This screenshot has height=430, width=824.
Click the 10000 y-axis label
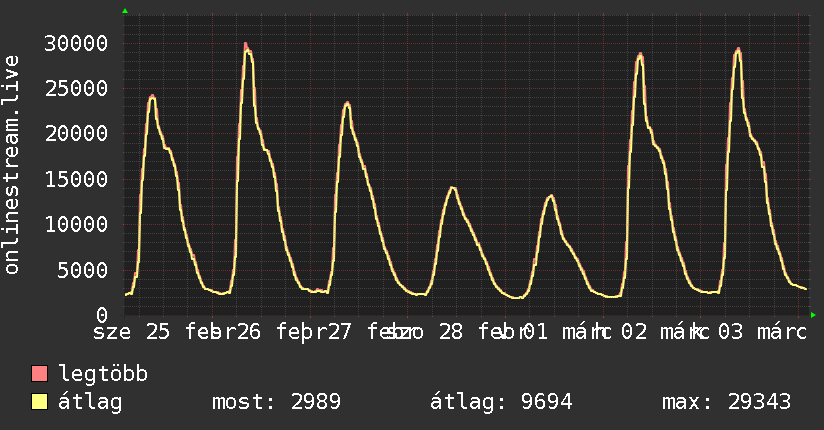[76, 224]
